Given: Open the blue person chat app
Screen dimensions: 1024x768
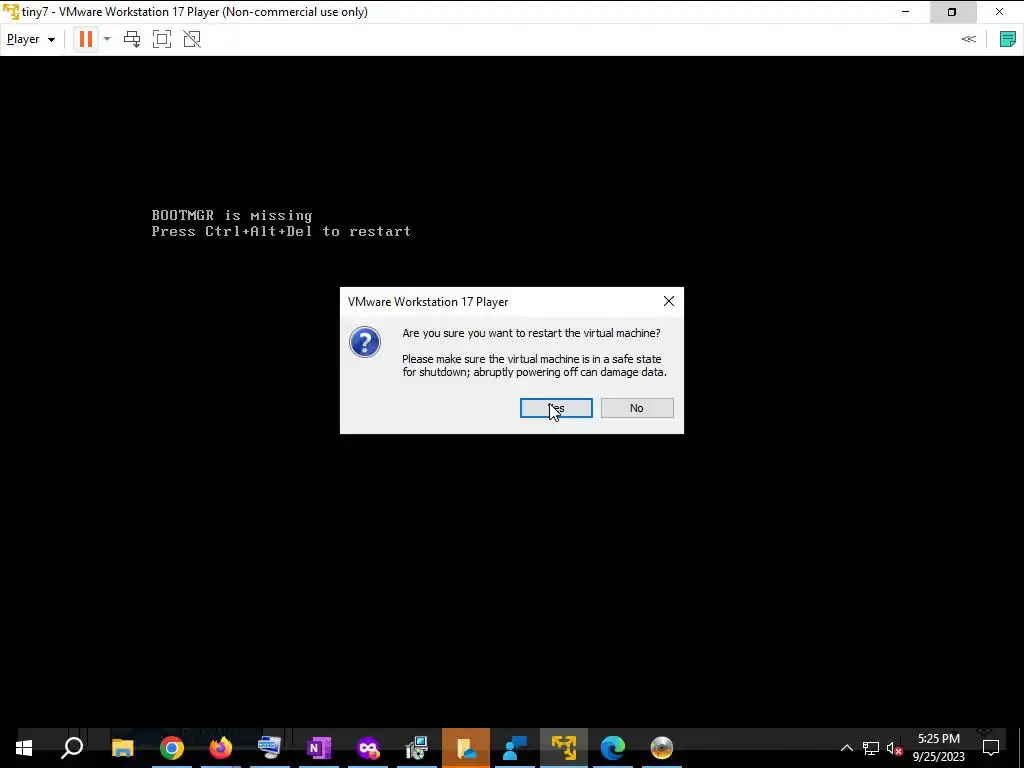Looking at the screenshot, I should click(x=515, y=748).
